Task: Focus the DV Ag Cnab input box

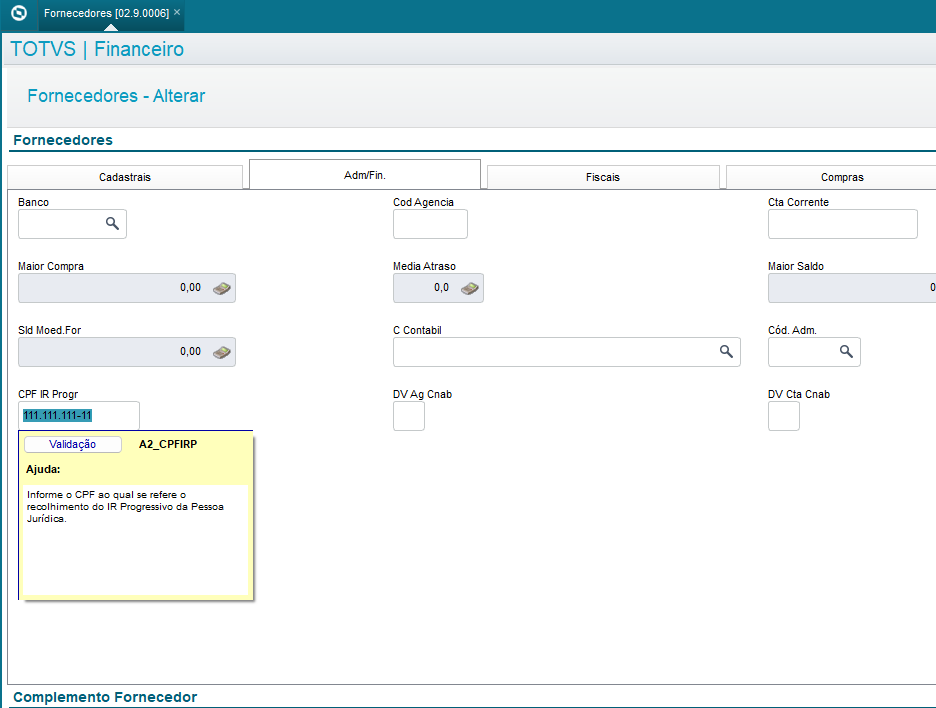Action: pos(409,416)
